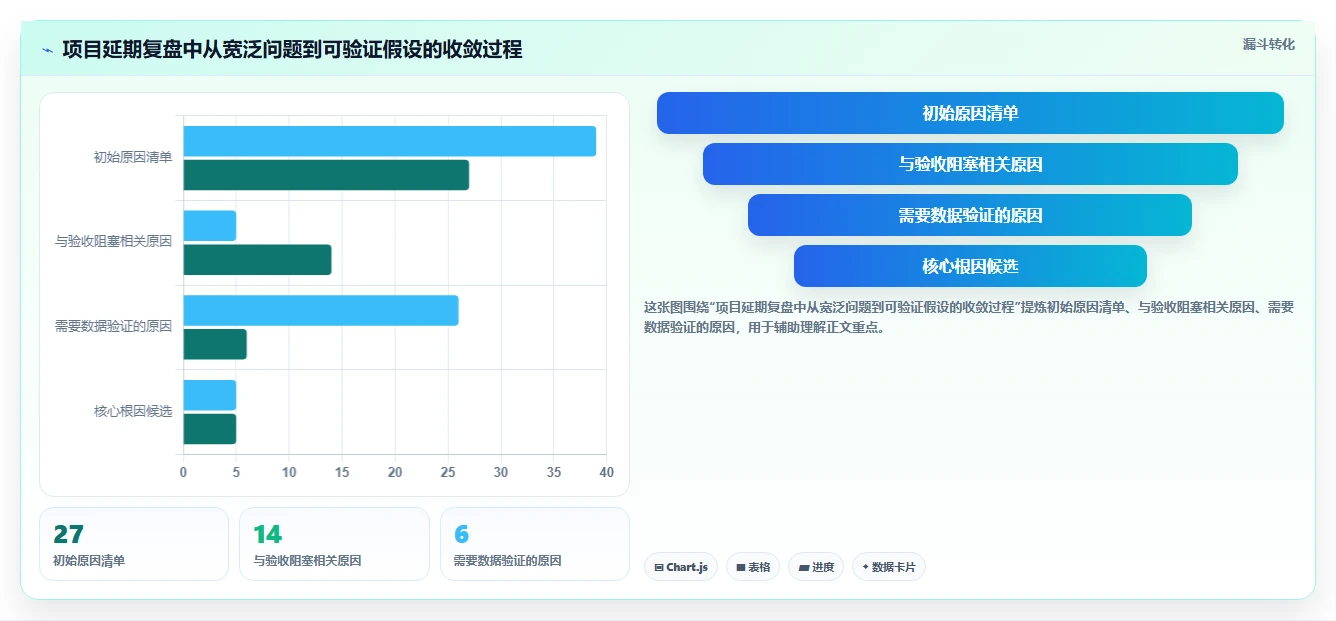This screenshot has height=621, width=1336.
Task: Click the 需要数据验证的原因 chart axis label
Action: coord(113,326)
